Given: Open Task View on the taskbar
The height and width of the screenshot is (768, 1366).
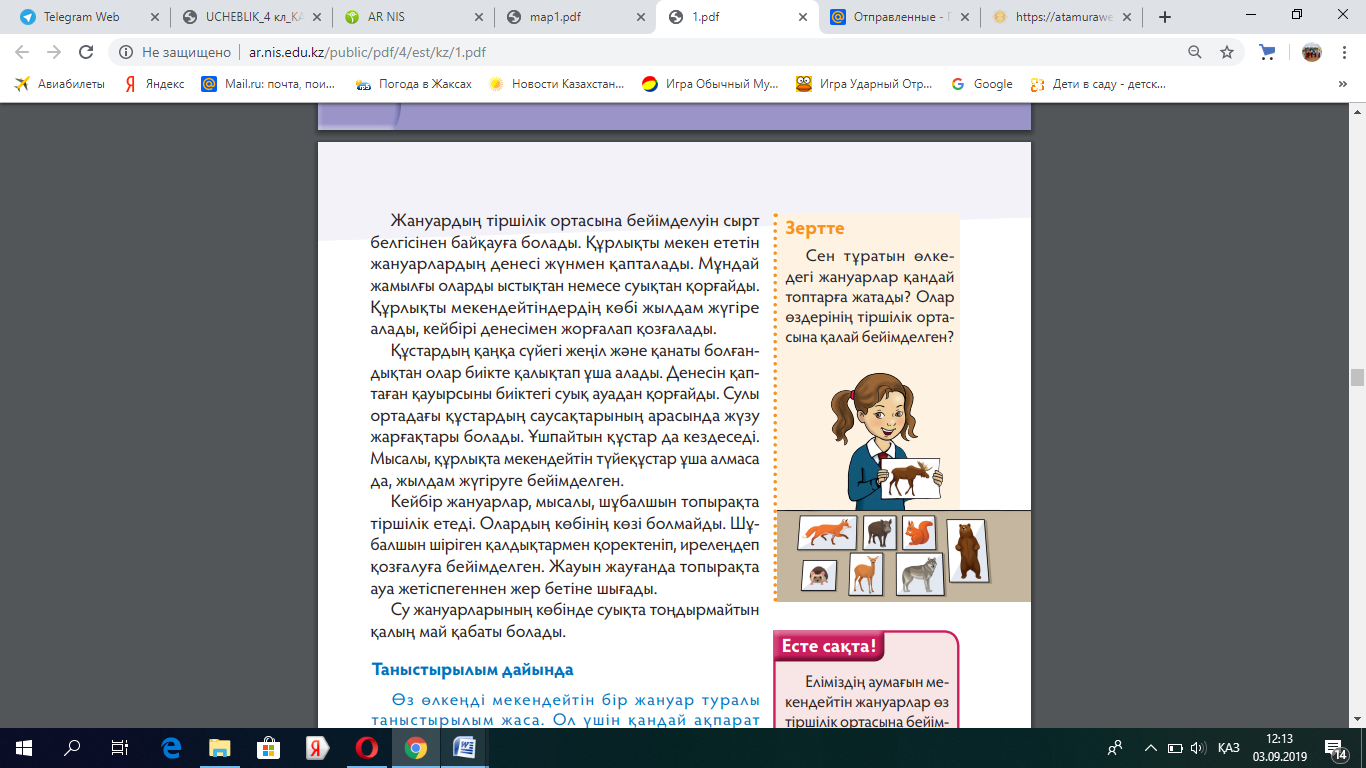Looking at the screenshot, I should pos(120,748).
